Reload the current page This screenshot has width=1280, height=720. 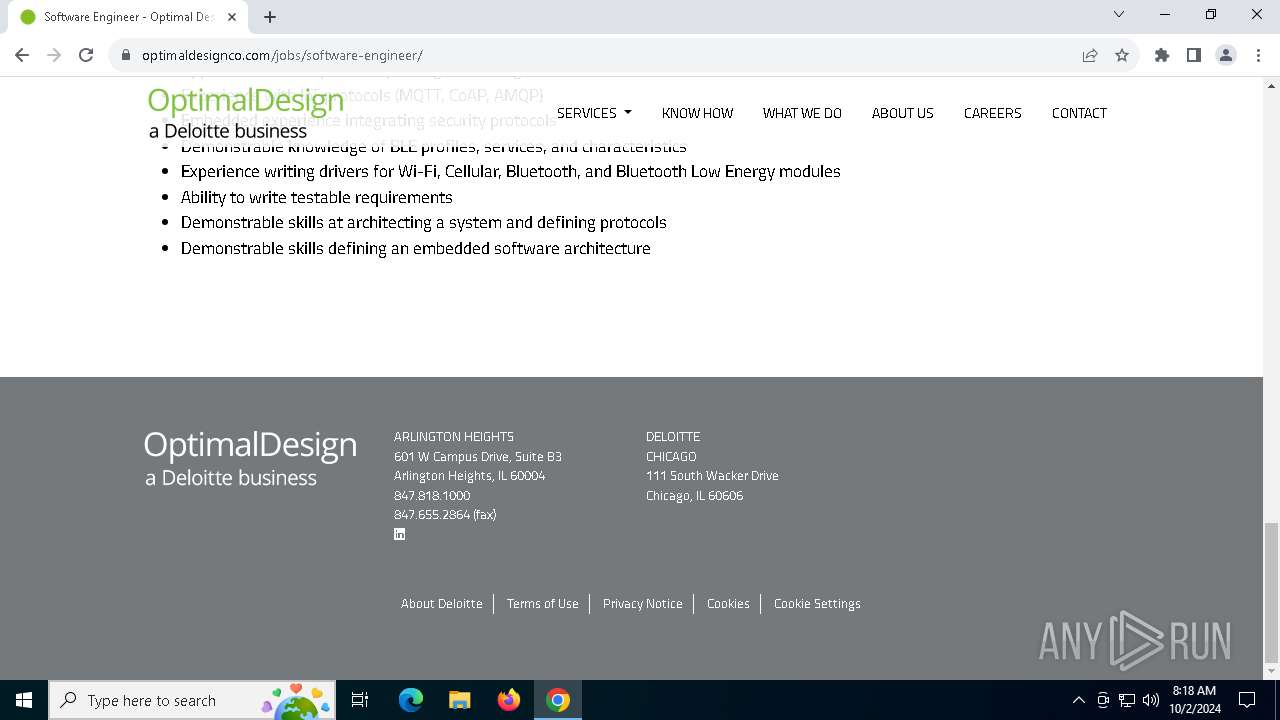point(86,55)
